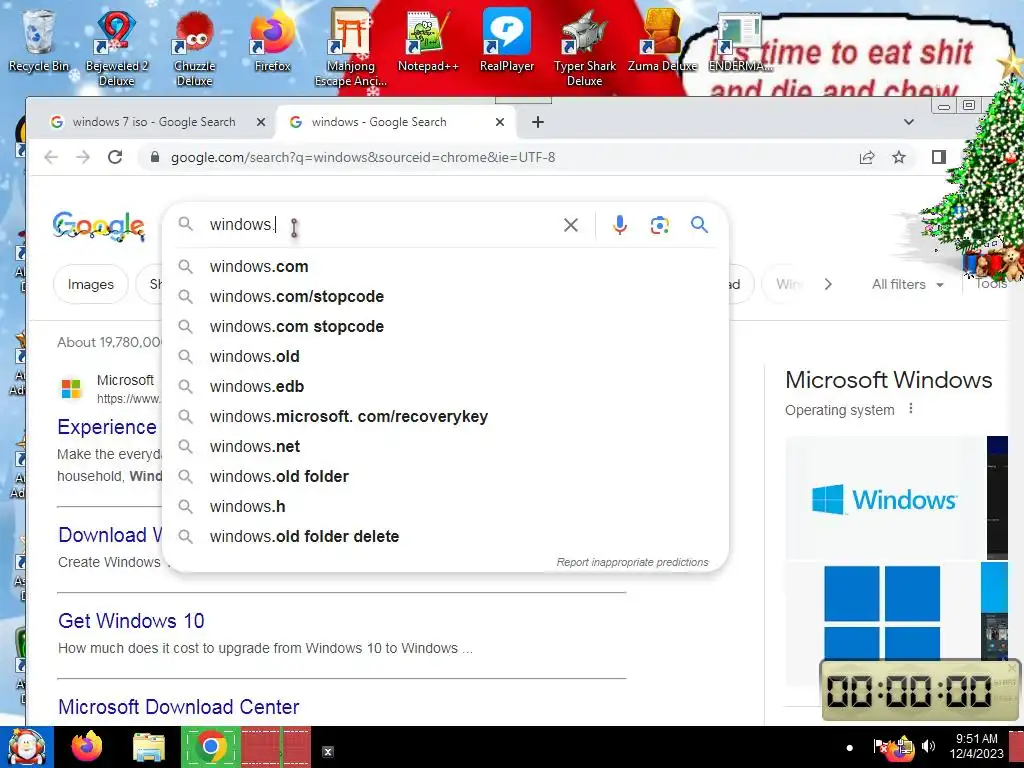Select the 'windows.old' suggestion
The image size is (1024, 768).
click(x=445, y=357)
